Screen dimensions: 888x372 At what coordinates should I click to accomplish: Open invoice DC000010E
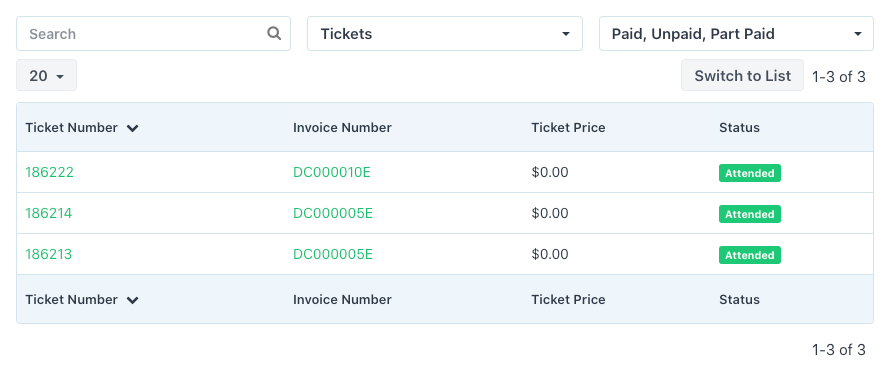pos(331,172)
